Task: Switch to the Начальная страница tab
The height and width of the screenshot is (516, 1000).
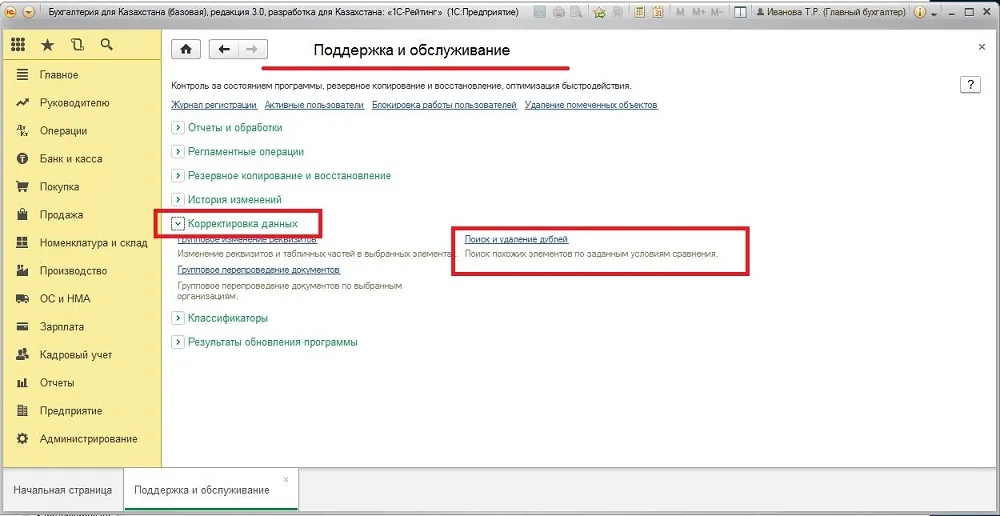Action: 62,490
